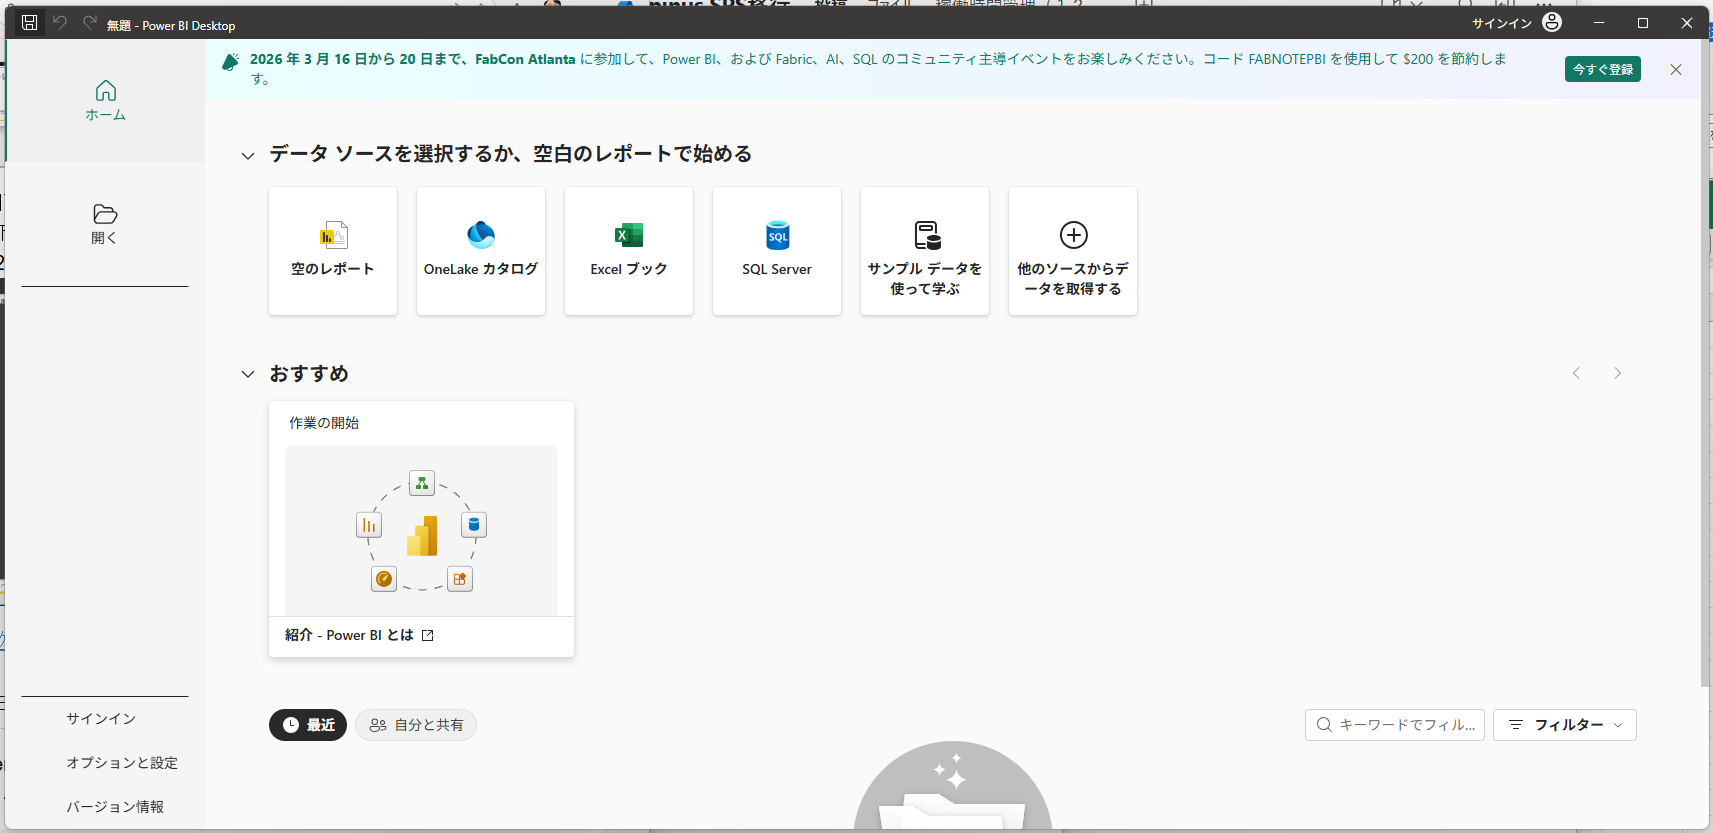Screen dimensions: 1713x833
Task: Dismiss the FabCon Atlanta banner
Action: click(1676, 69)
